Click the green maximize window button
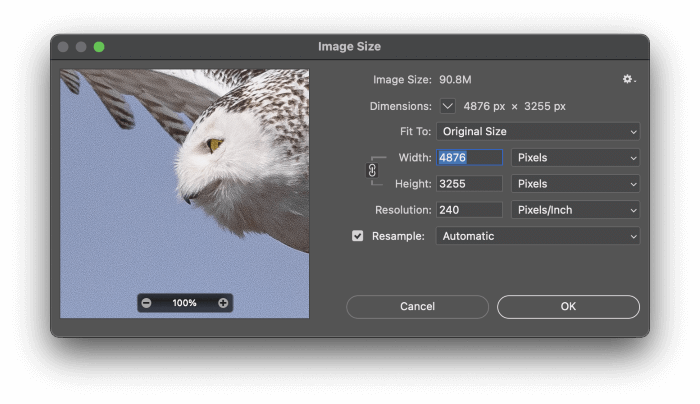This screenshot has width=700, height=404. point(99,47)
